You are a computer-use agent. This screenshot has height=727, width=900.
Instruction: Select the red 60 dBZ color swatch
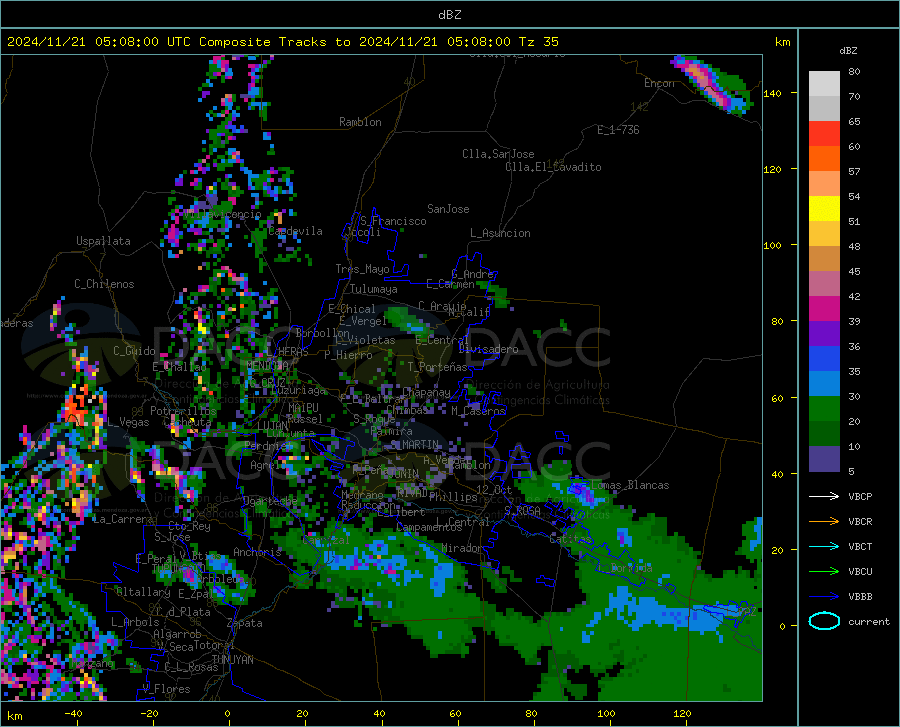coord(824,134)
